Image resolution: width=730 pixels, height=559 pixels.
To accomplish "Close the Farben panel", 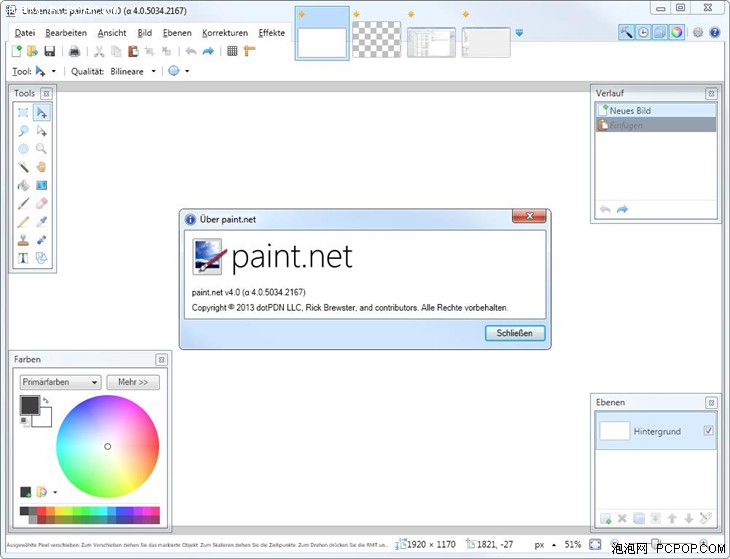I will [161, 360].
